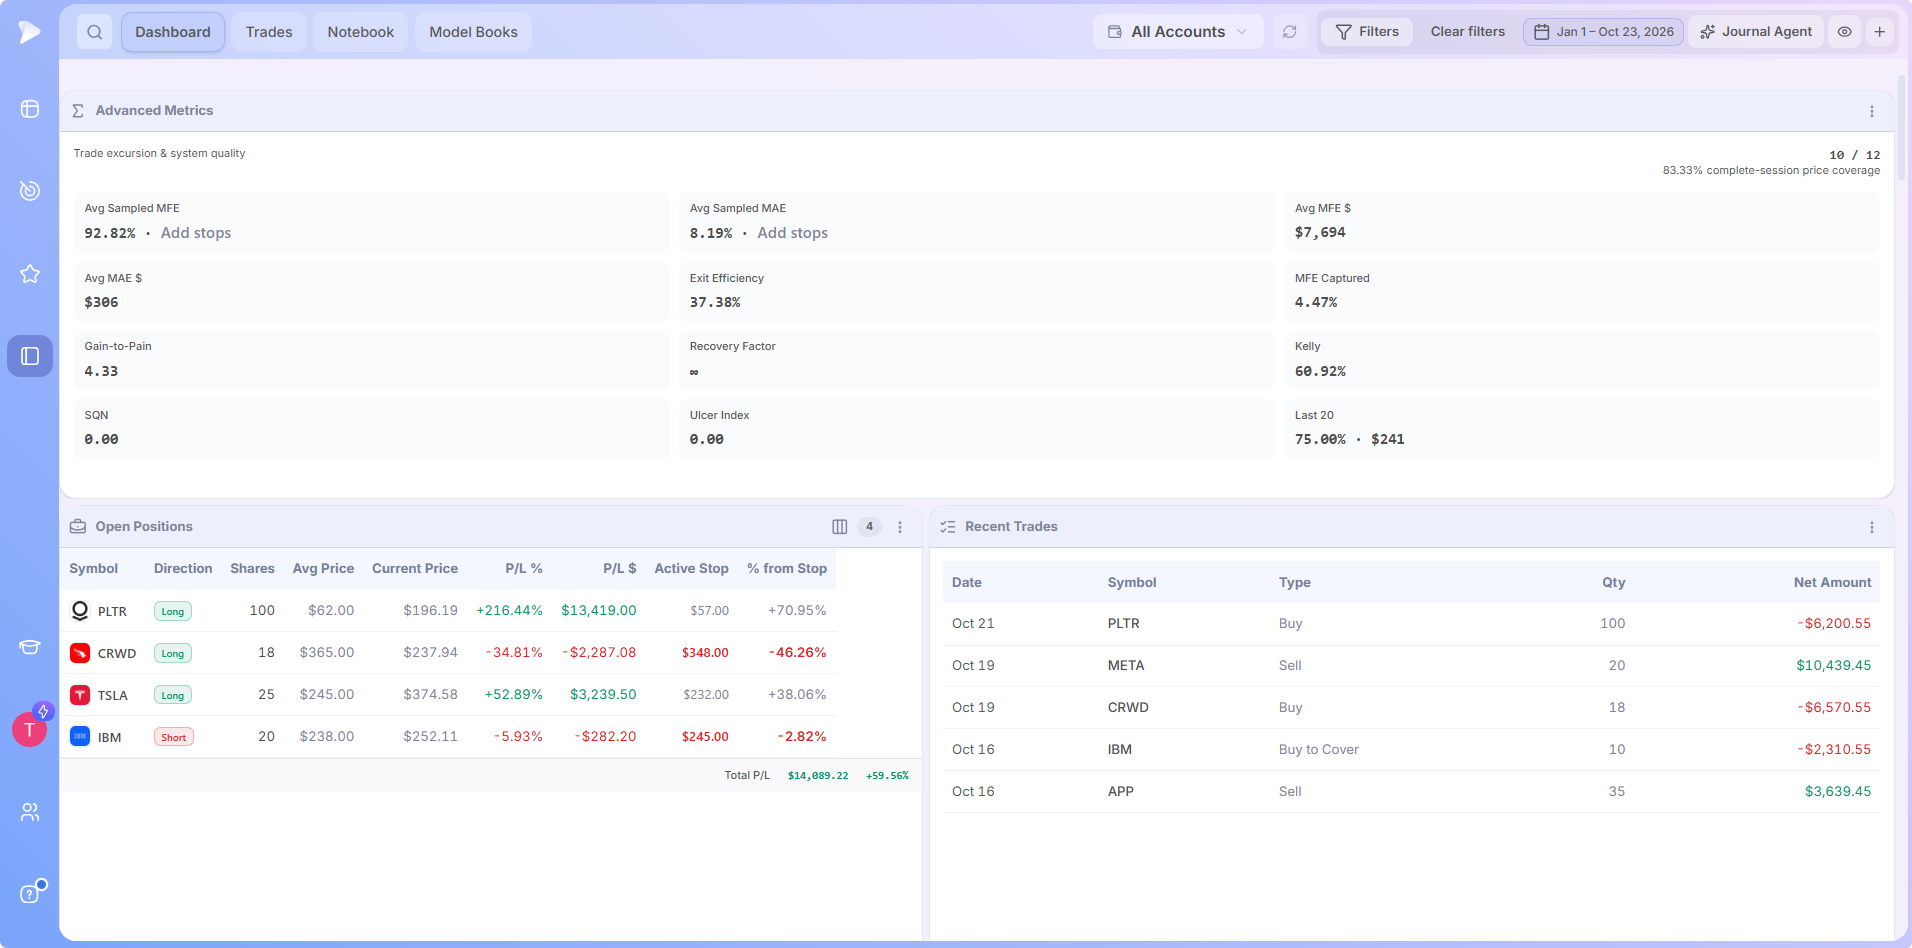Open Recent Trades three-dot menu
1912x948 pixels.
tap(1872, 527)
